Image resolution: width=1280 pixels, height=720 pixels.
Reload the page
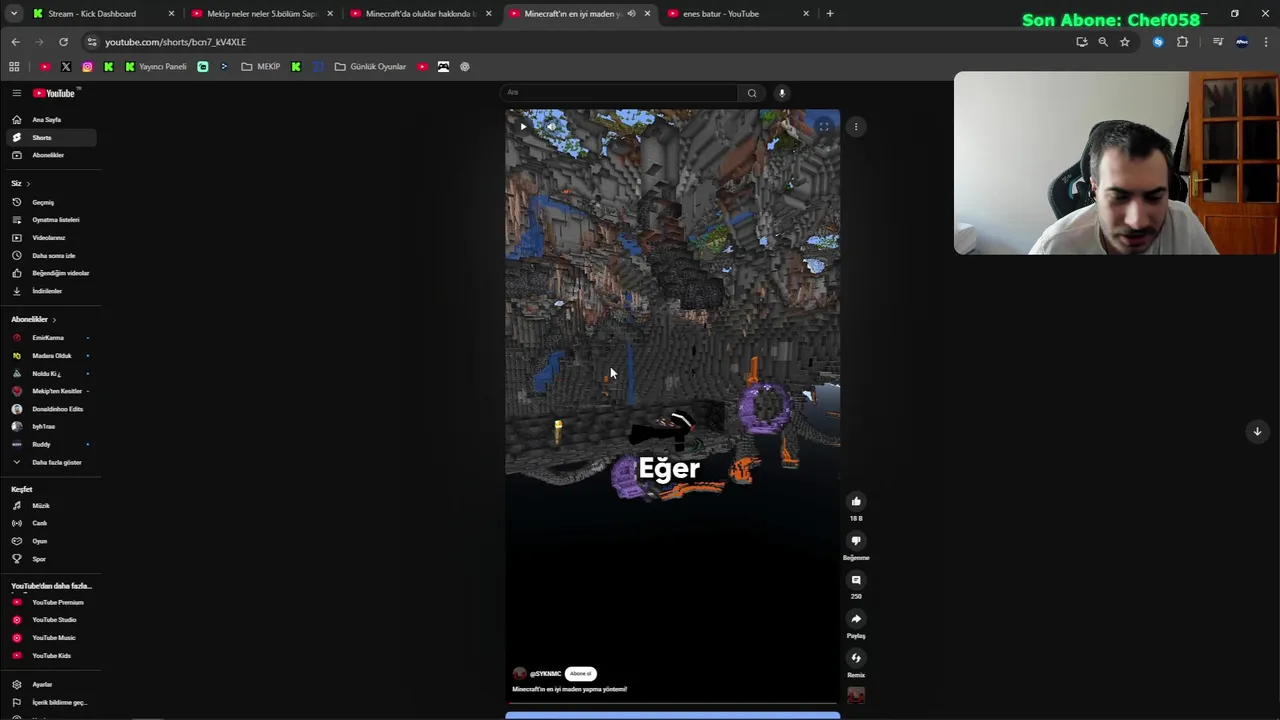(63, 42)
